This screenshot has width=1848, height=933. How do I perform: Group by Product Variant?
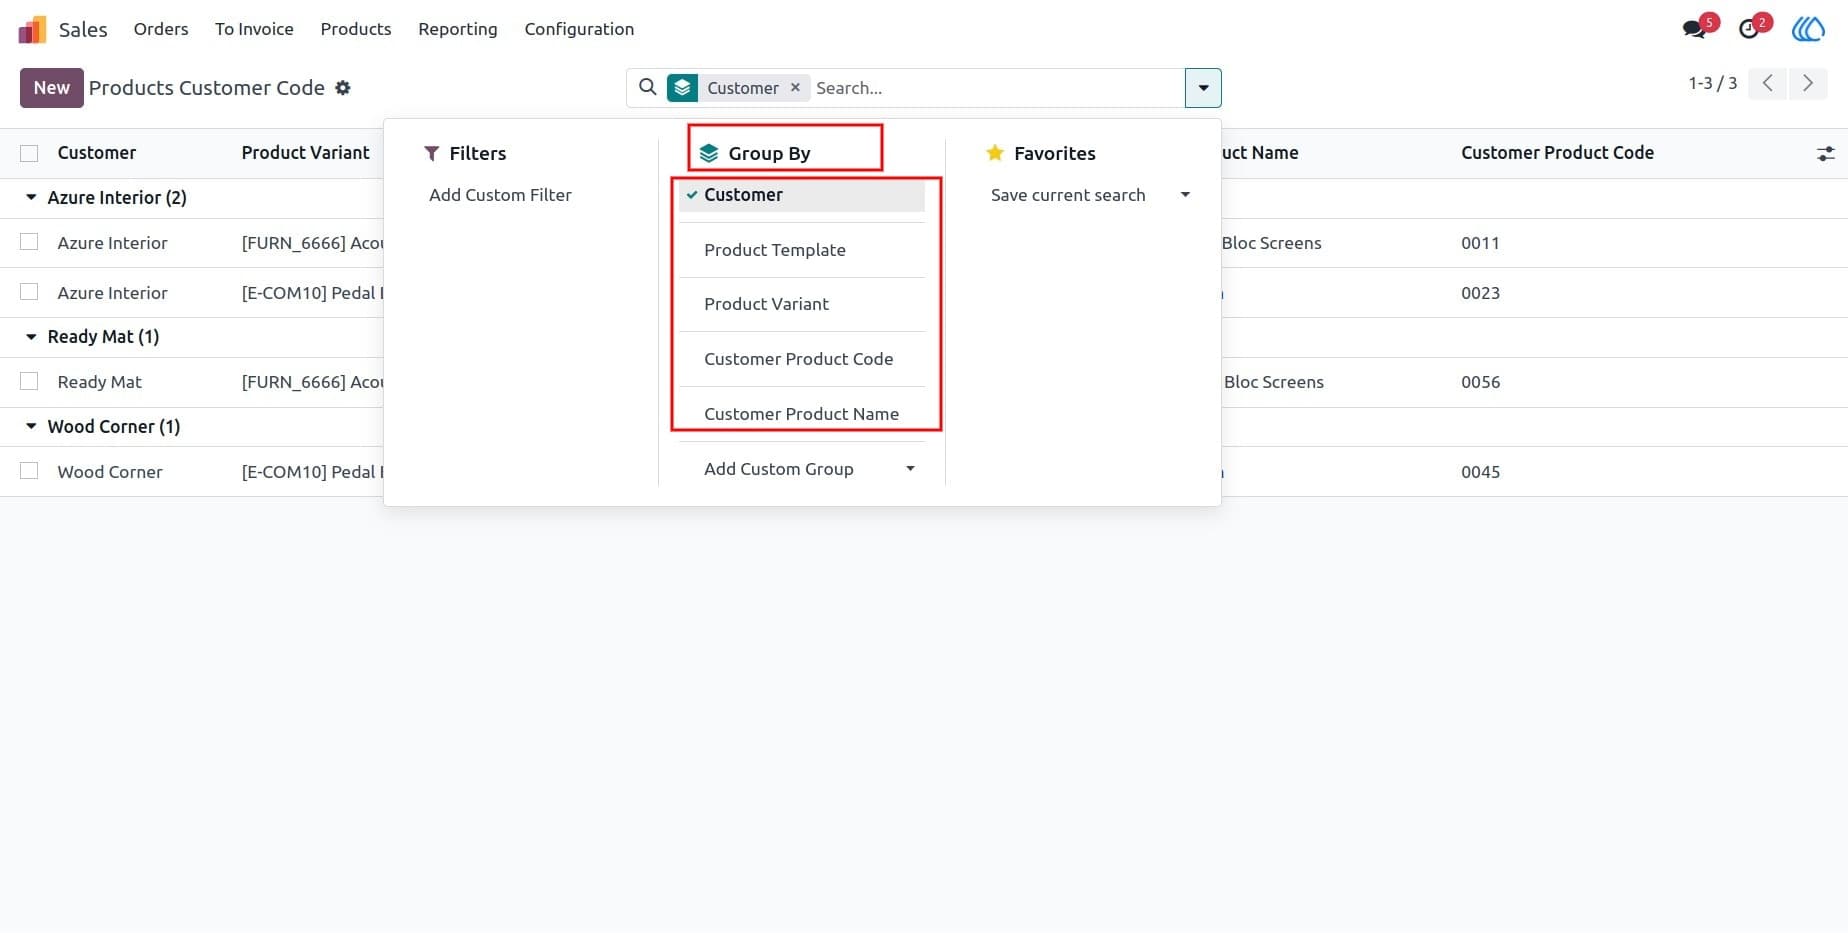[x=766, y=304]
